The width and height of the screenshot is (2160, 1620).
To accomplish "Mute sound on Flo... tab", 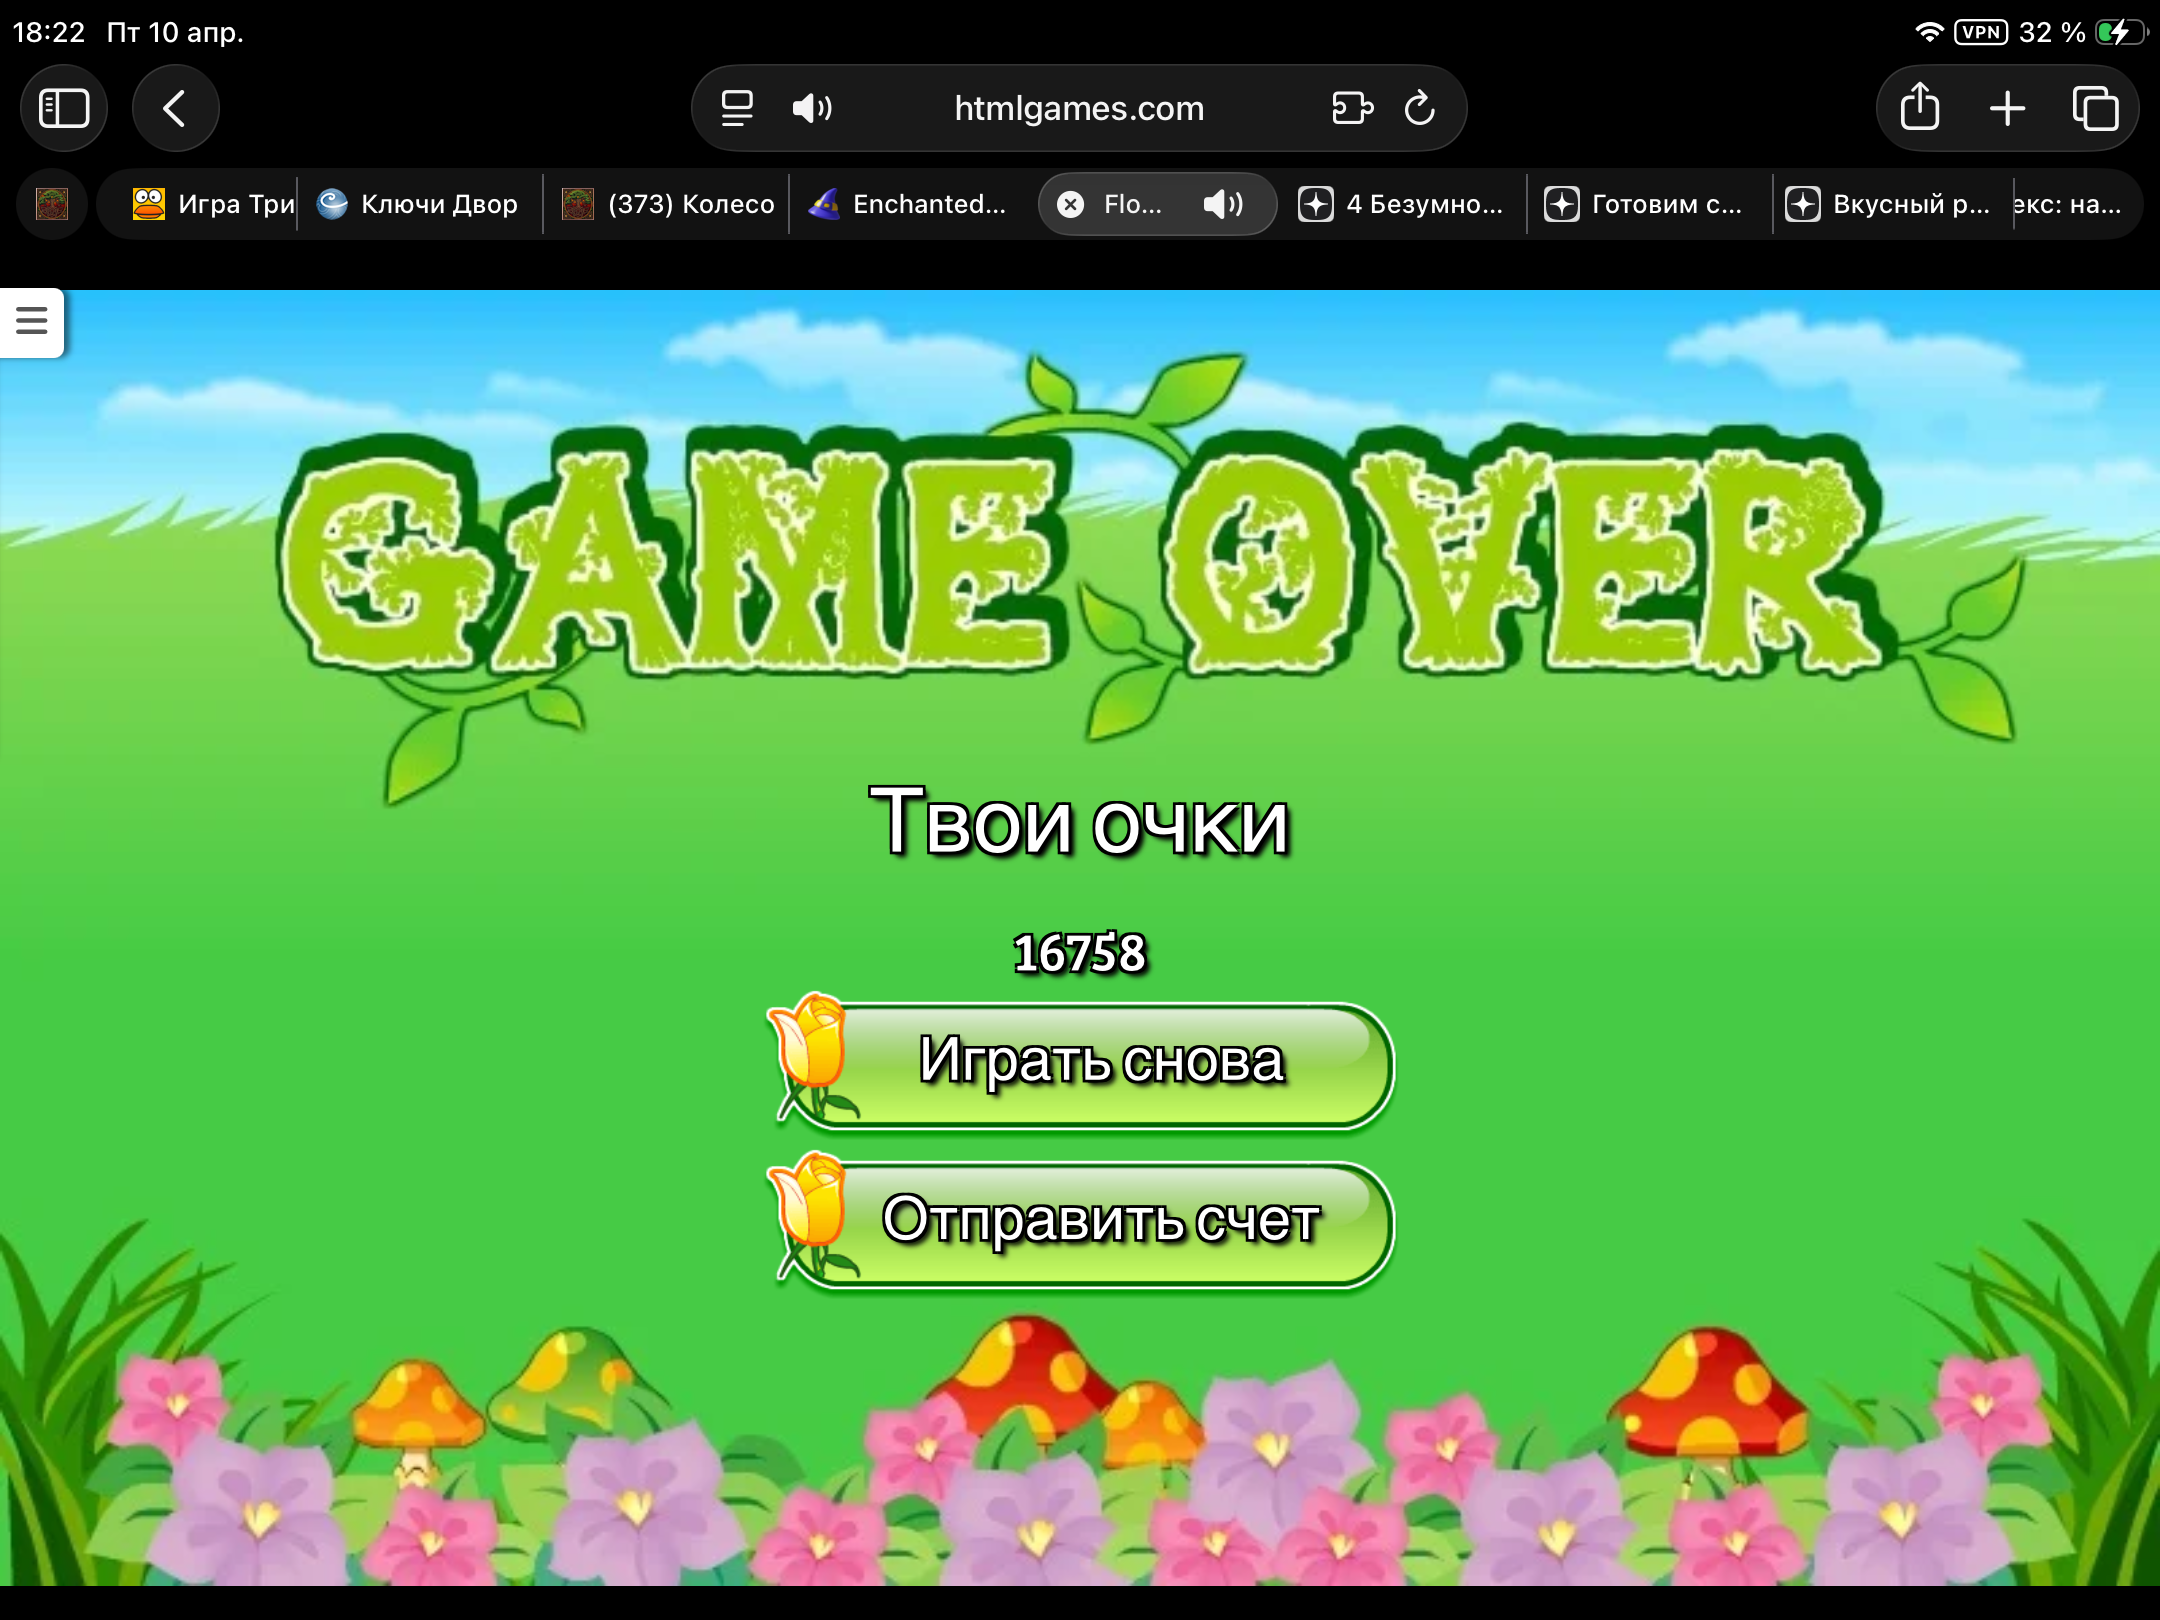I will pos(1222,205).
